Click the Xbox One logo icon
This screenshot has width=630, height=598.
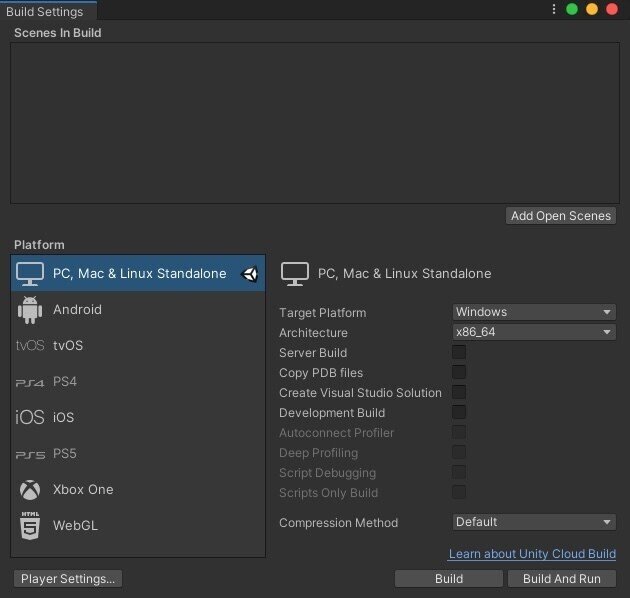pos(30,490)
